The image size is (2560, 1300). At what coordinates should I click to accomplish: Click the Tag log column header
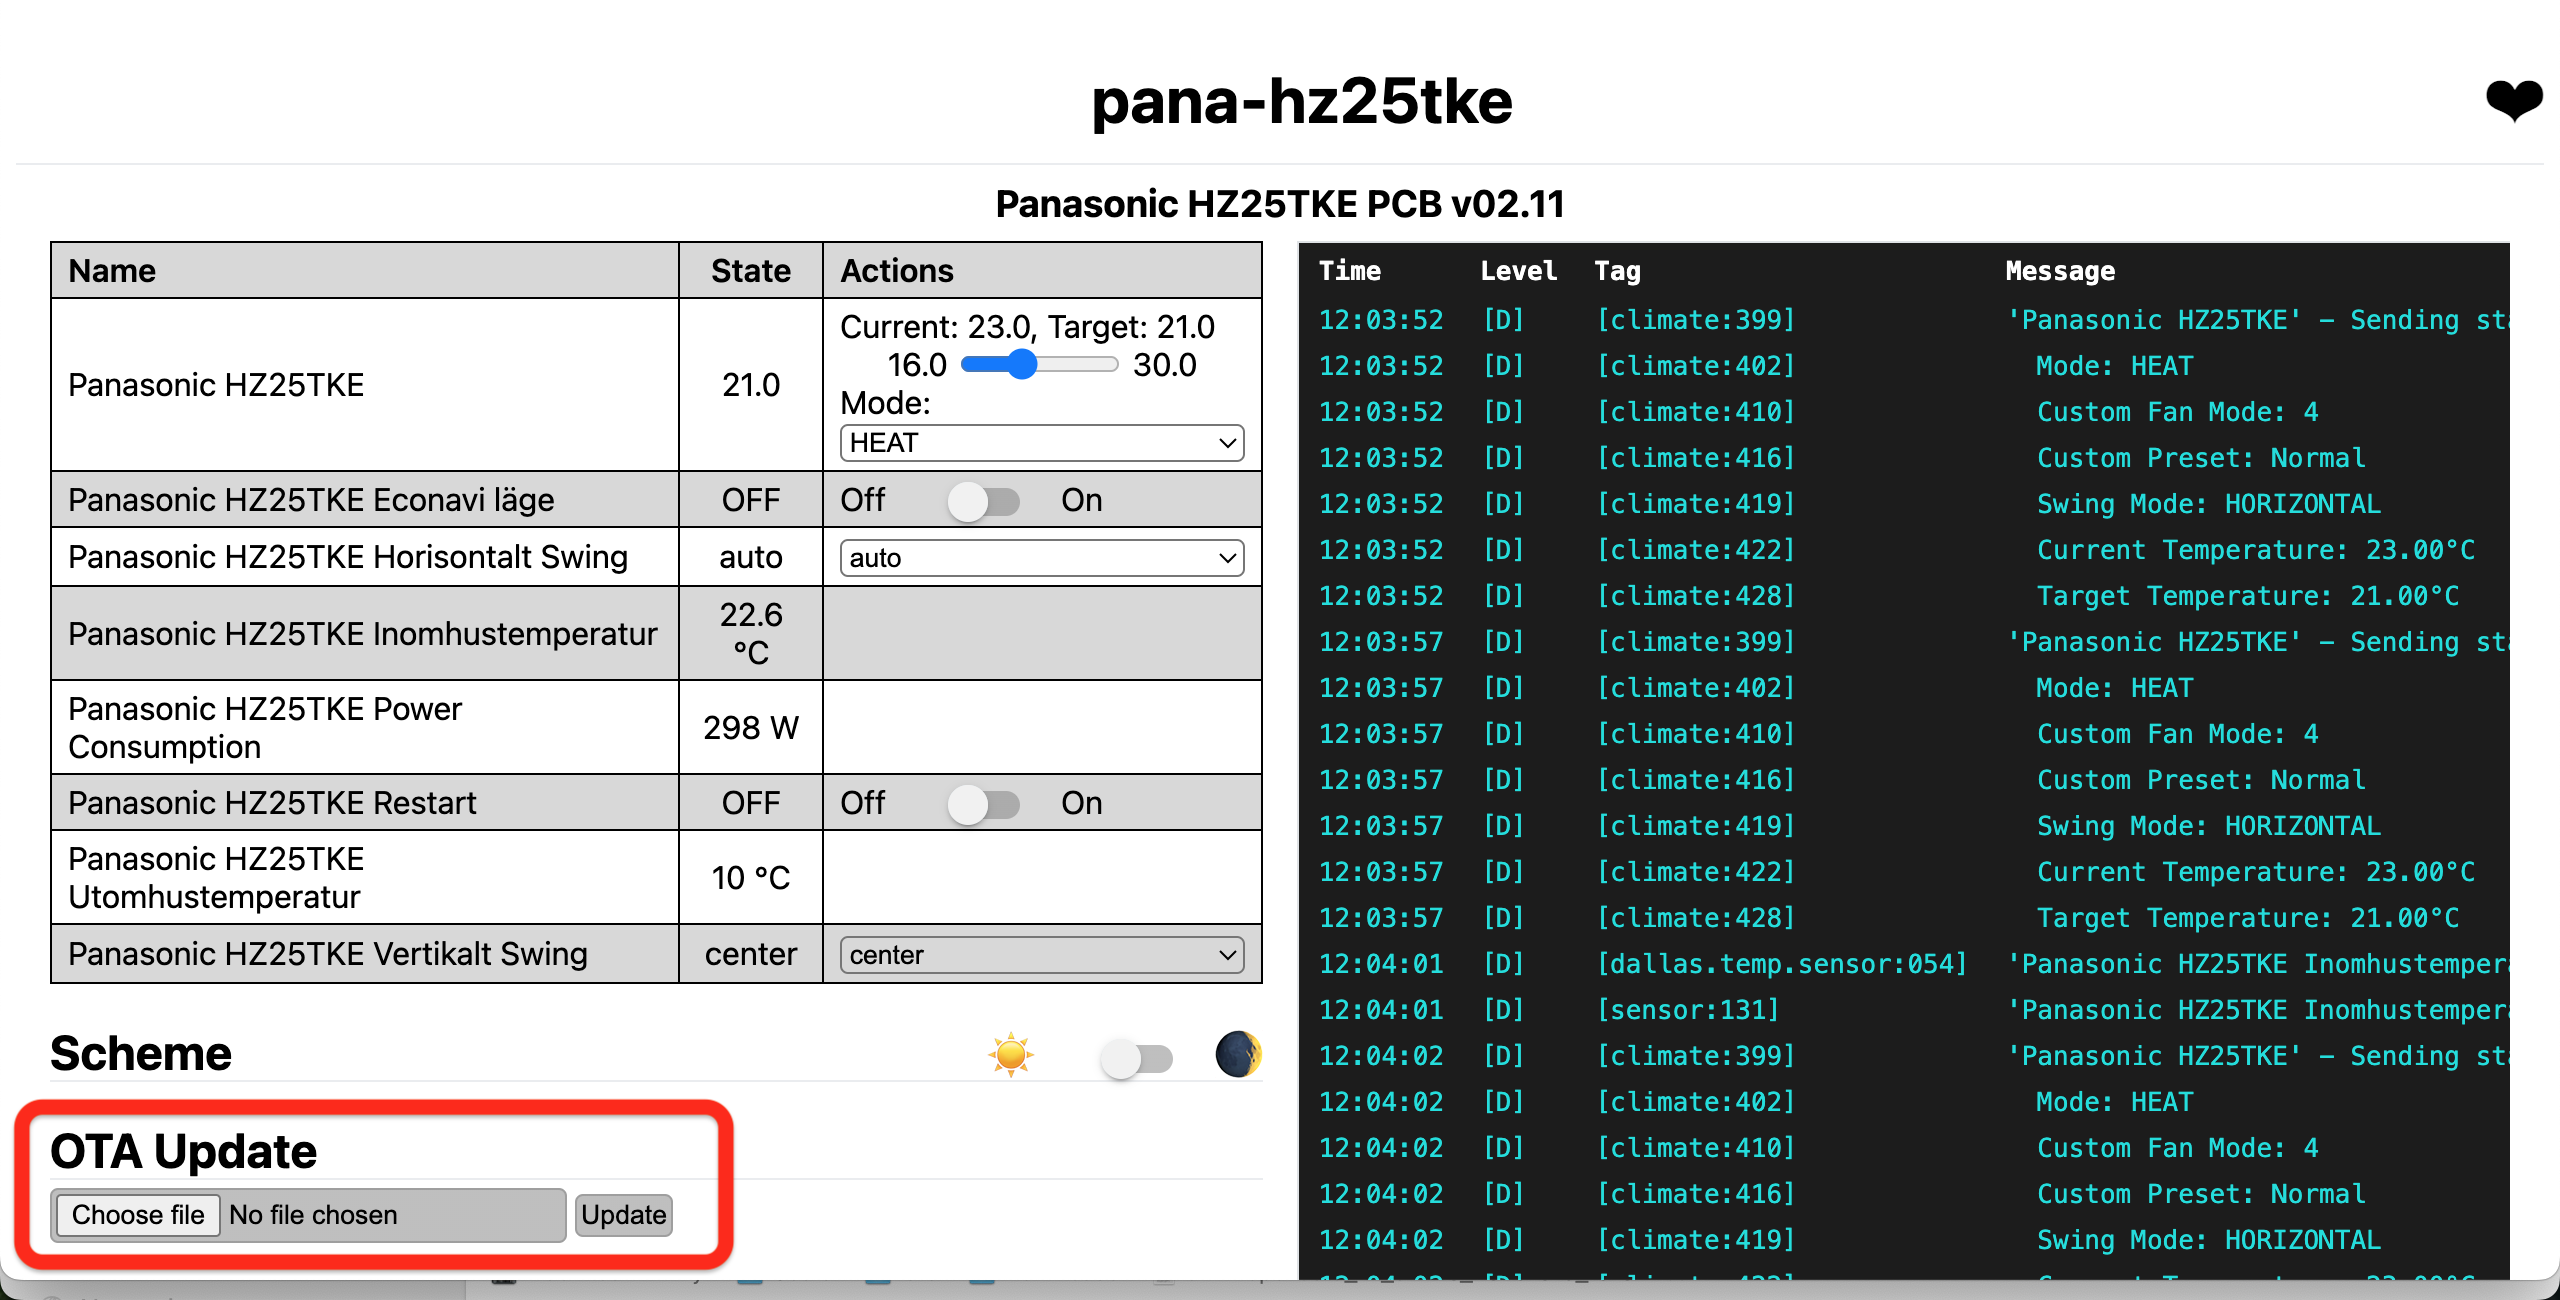1617,271
